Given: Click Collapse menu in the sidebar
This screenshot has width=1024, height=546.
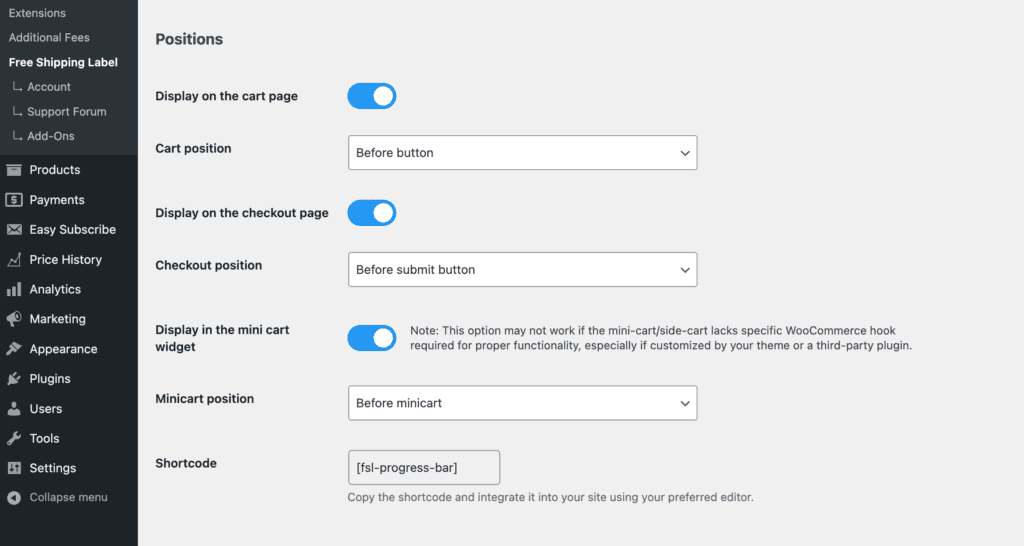Looking at the screenshot, I should (x=68, y=498).
